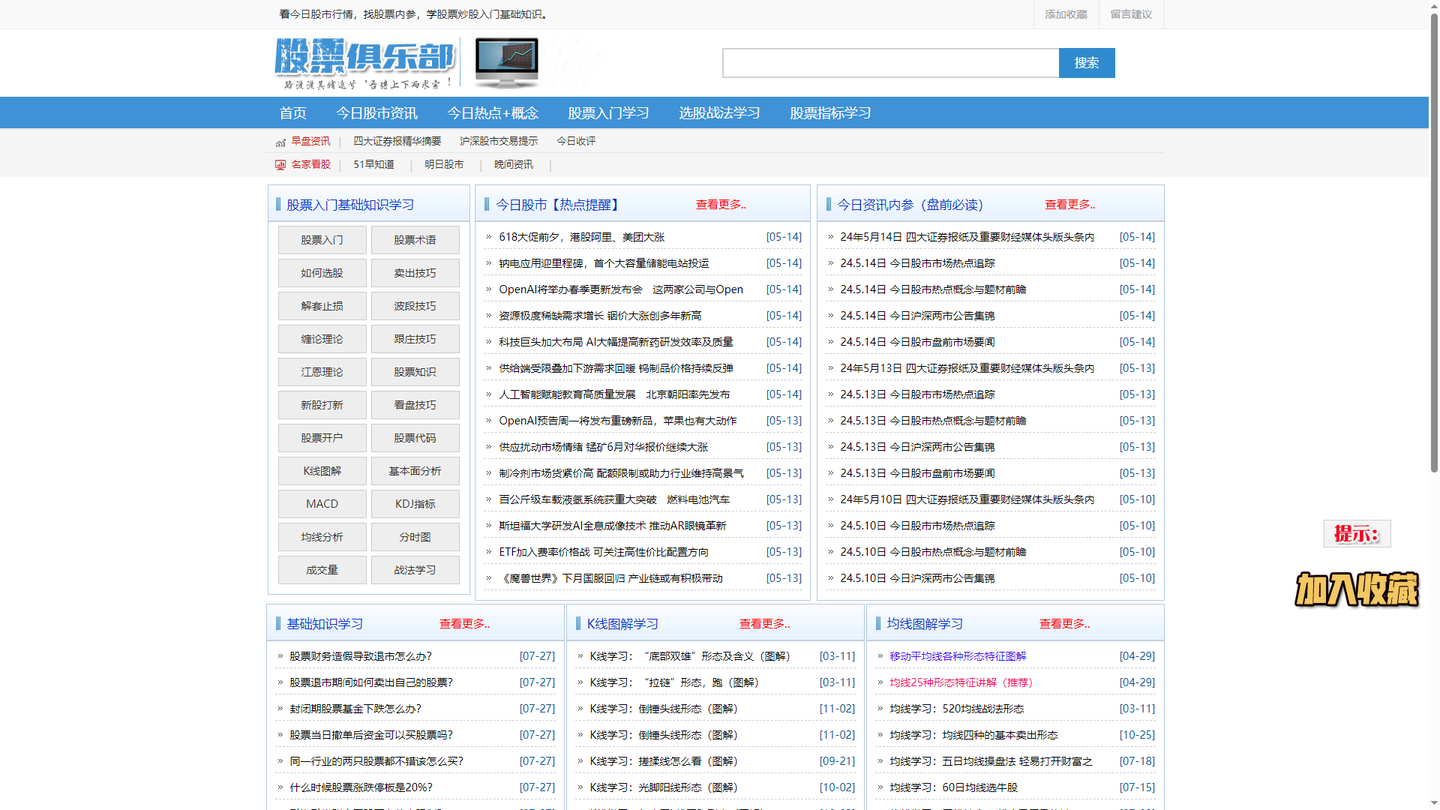Select 明日股市 sub-link
This screenshot has width=1440, height=810.
pos(444,164)
